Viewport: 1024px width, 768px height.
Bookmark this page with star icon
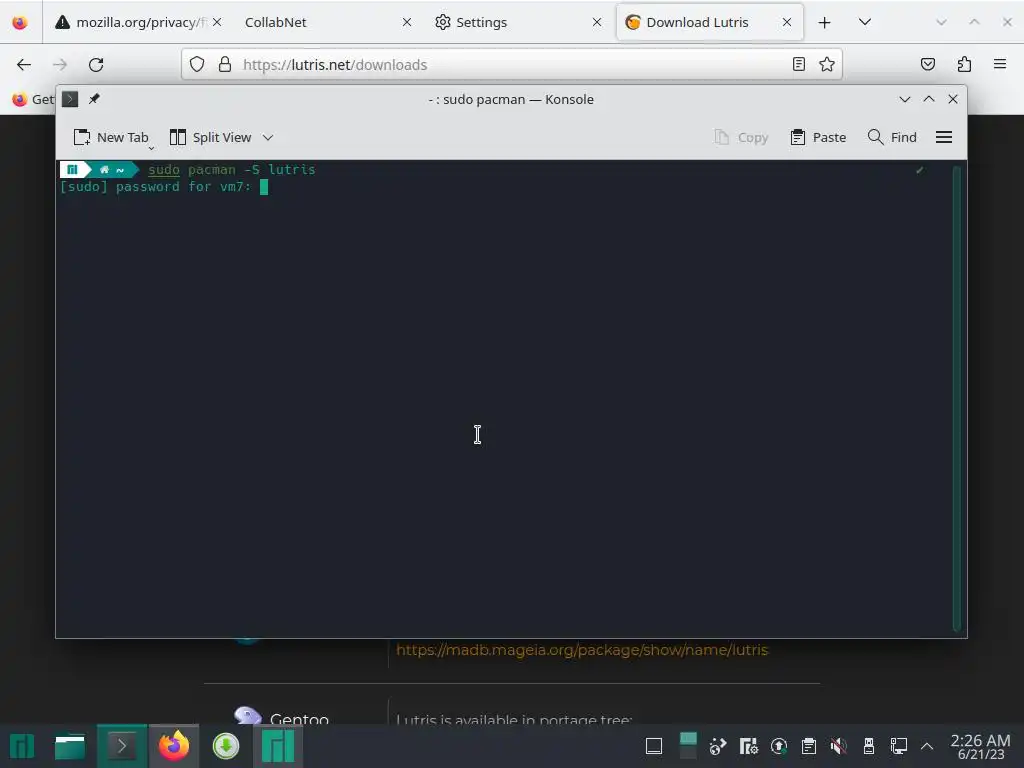click(827, 64)
